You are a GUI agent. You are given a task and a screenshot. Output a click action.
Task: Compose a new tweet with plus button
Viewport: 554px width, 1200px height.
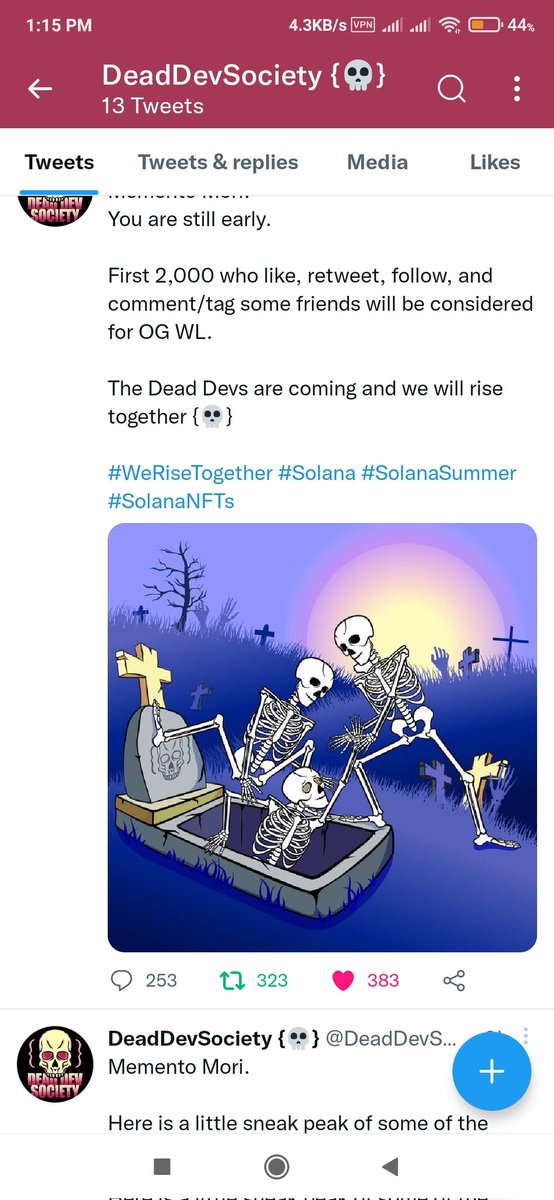click(491, 1071)
